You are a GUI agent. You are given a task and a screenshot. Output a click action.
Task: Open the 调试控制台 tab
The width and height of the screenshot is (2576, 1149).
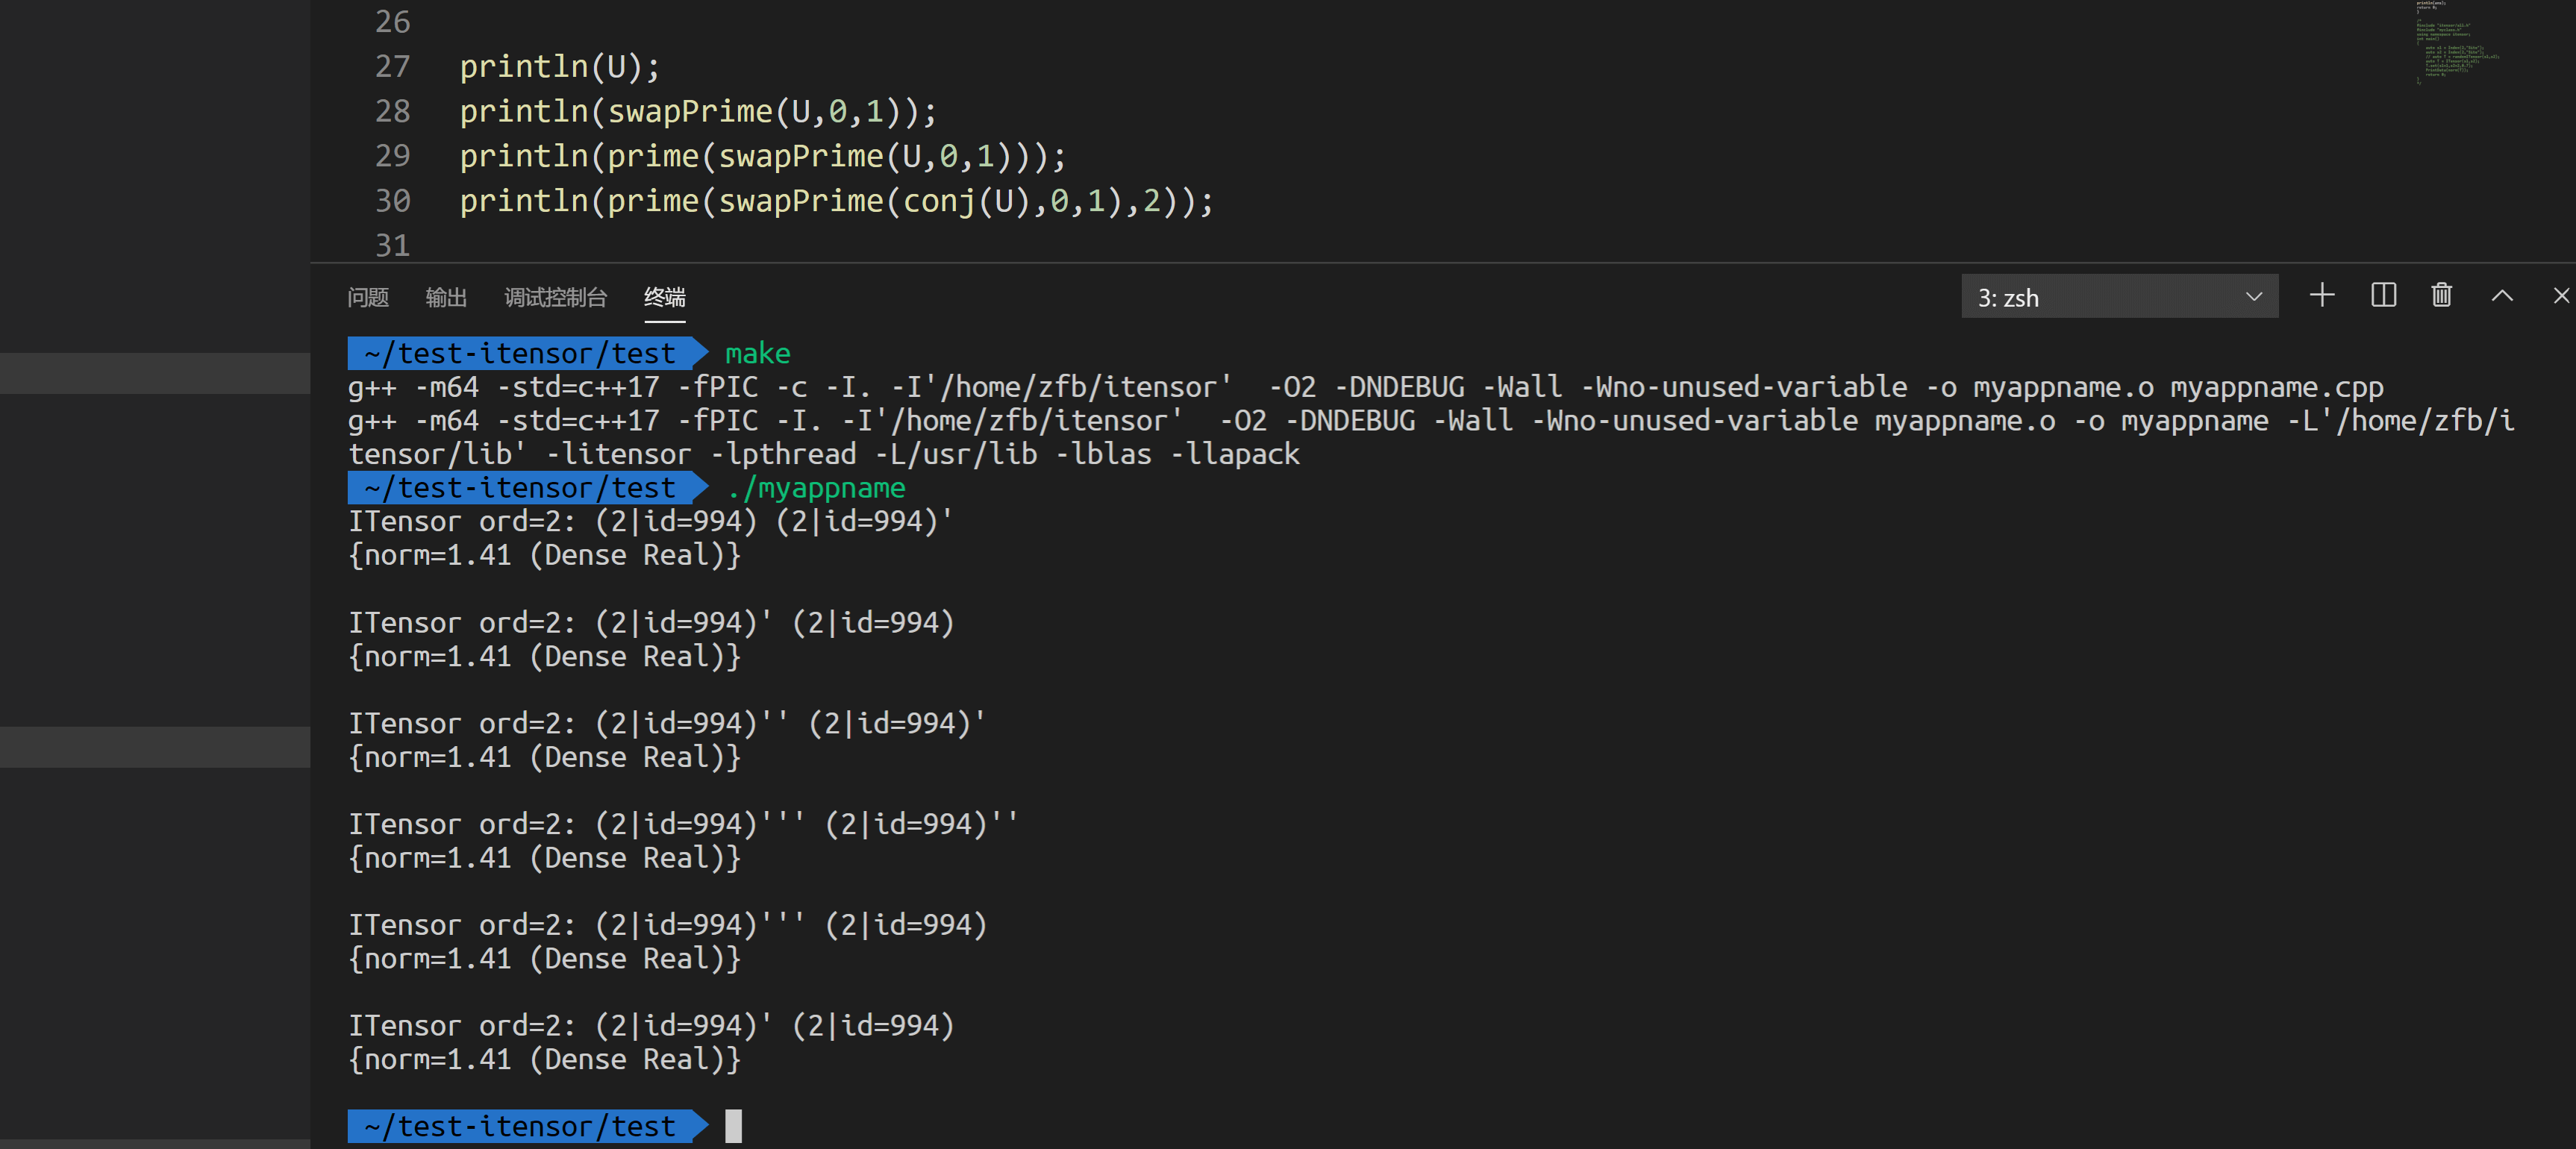click(x=555, y=297)
